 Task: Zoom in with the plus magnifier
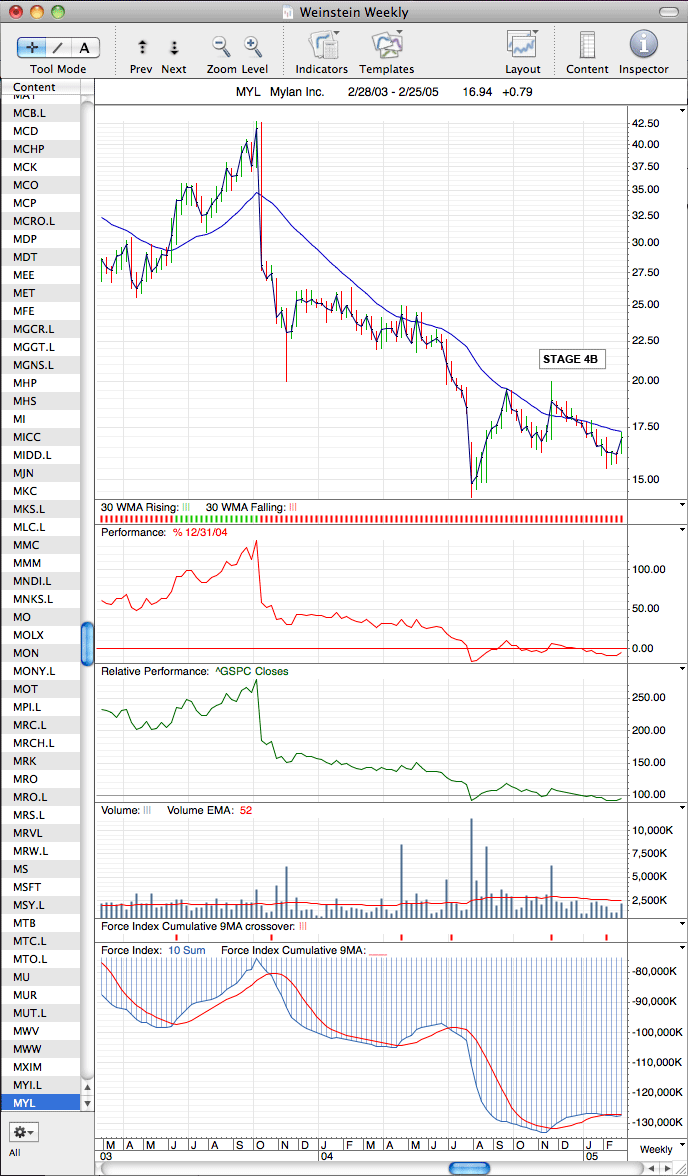point(253,46)
